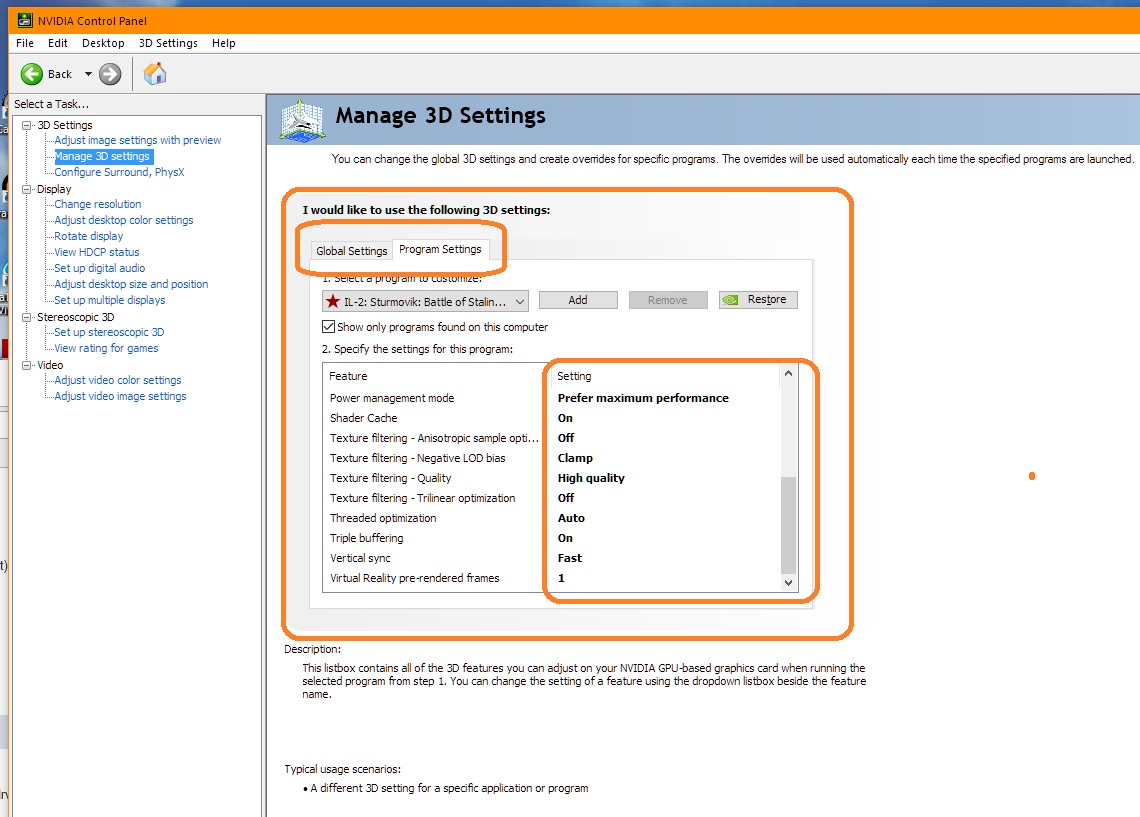
Task: Open View rating for games
Action: click(x=106, y=348)
